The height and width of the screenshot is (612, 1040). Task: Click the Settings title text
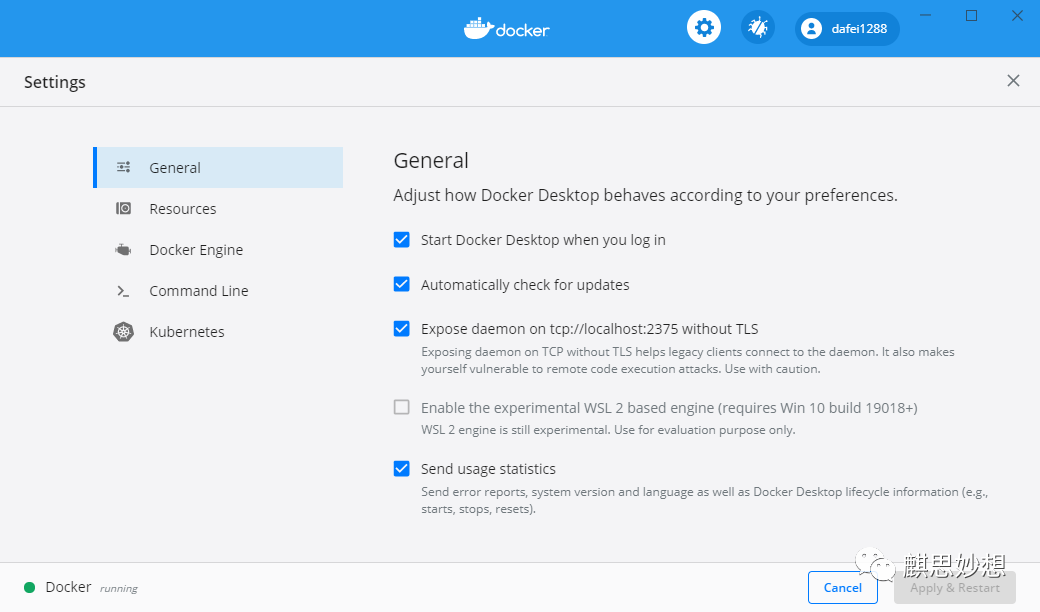[x=54, y=82]
